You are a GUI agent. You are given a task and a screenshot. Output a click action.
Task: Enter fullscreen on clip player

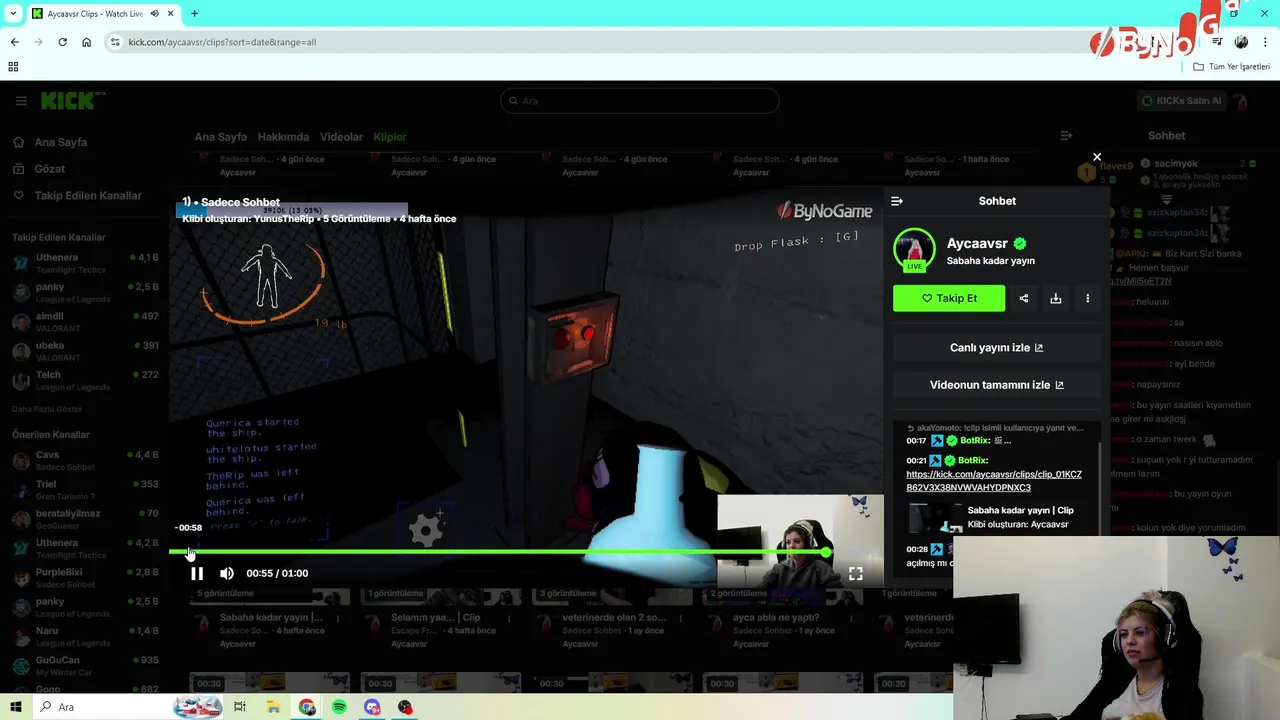pos(856,574)
